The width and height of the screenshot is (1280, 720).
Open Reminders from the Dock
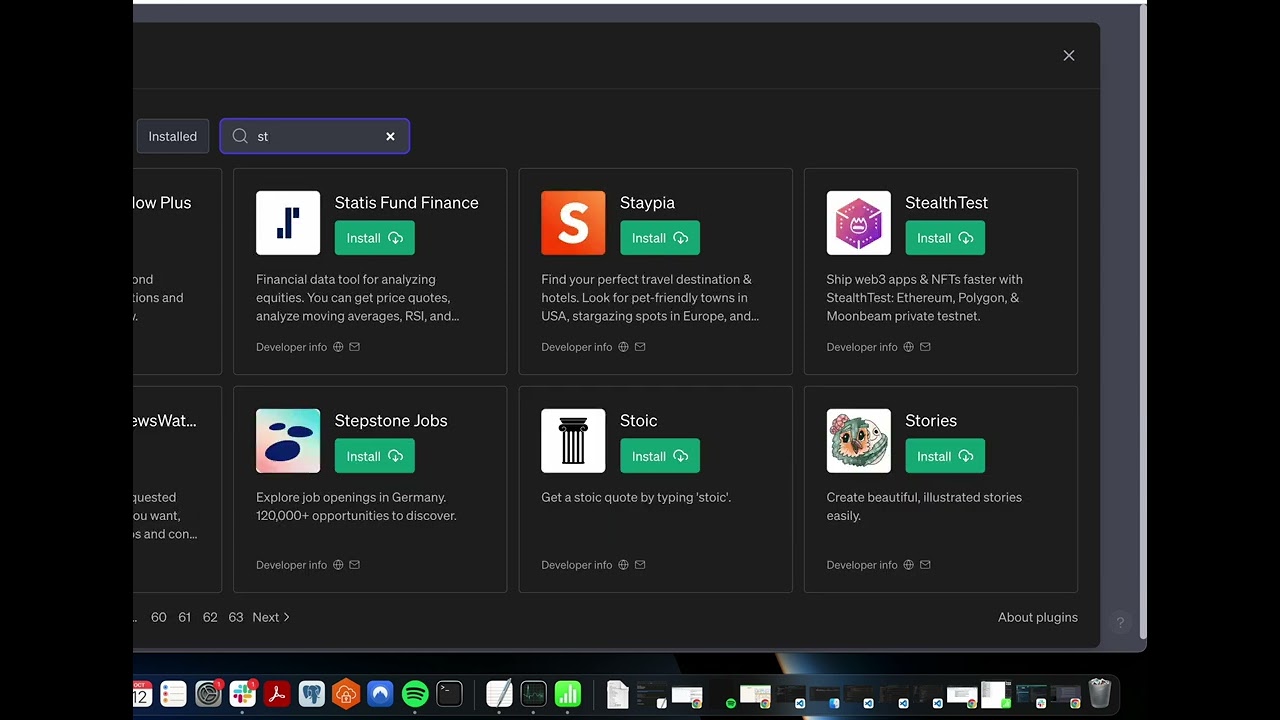click(174, 693)
